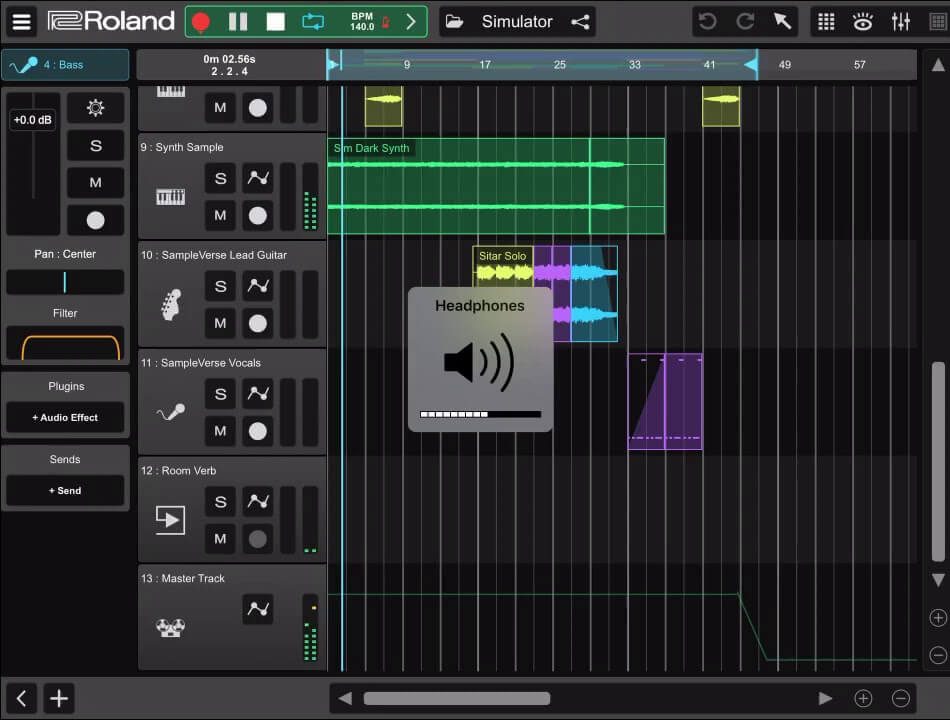Add a new Audio Effect plugin

(65, 417)
